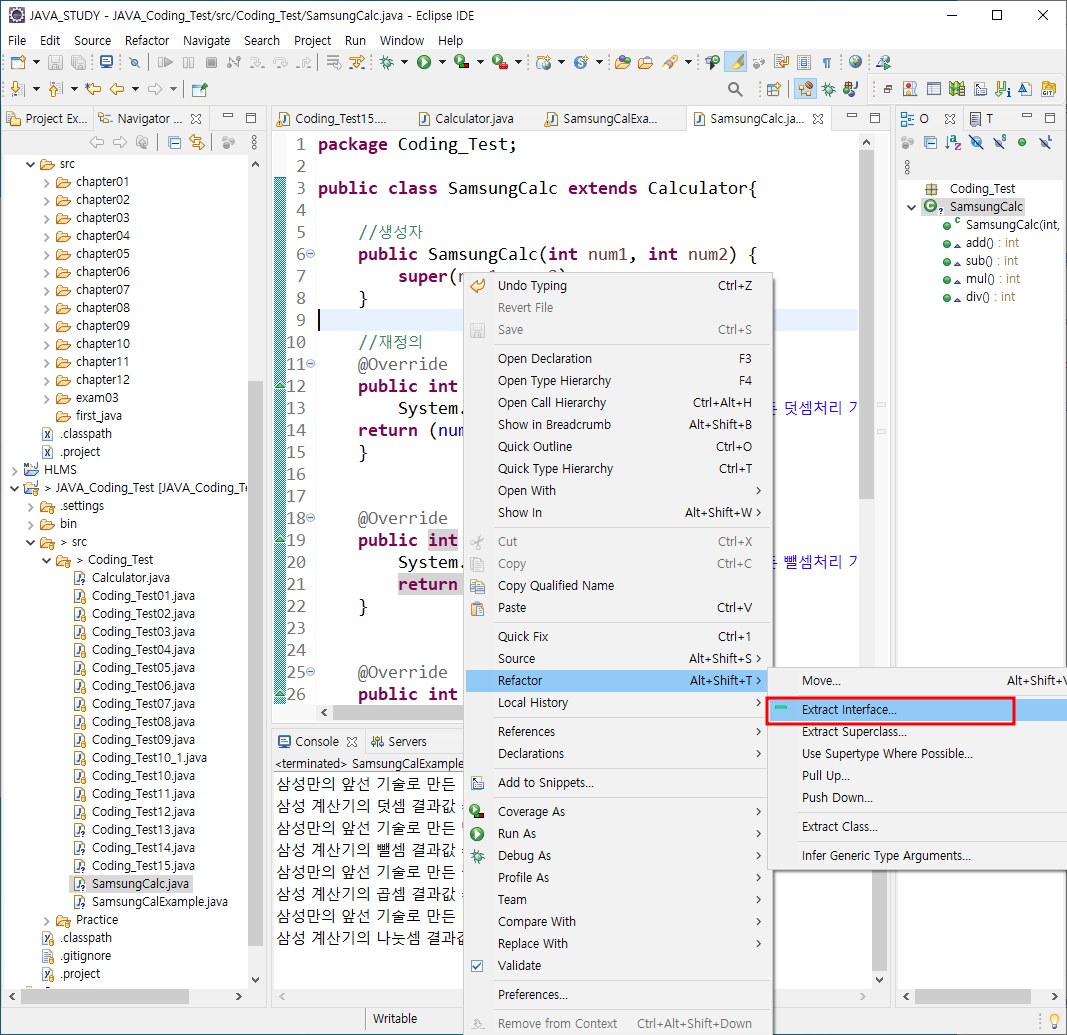
Task: Expand the chapter01 folder
Action: 46,182
